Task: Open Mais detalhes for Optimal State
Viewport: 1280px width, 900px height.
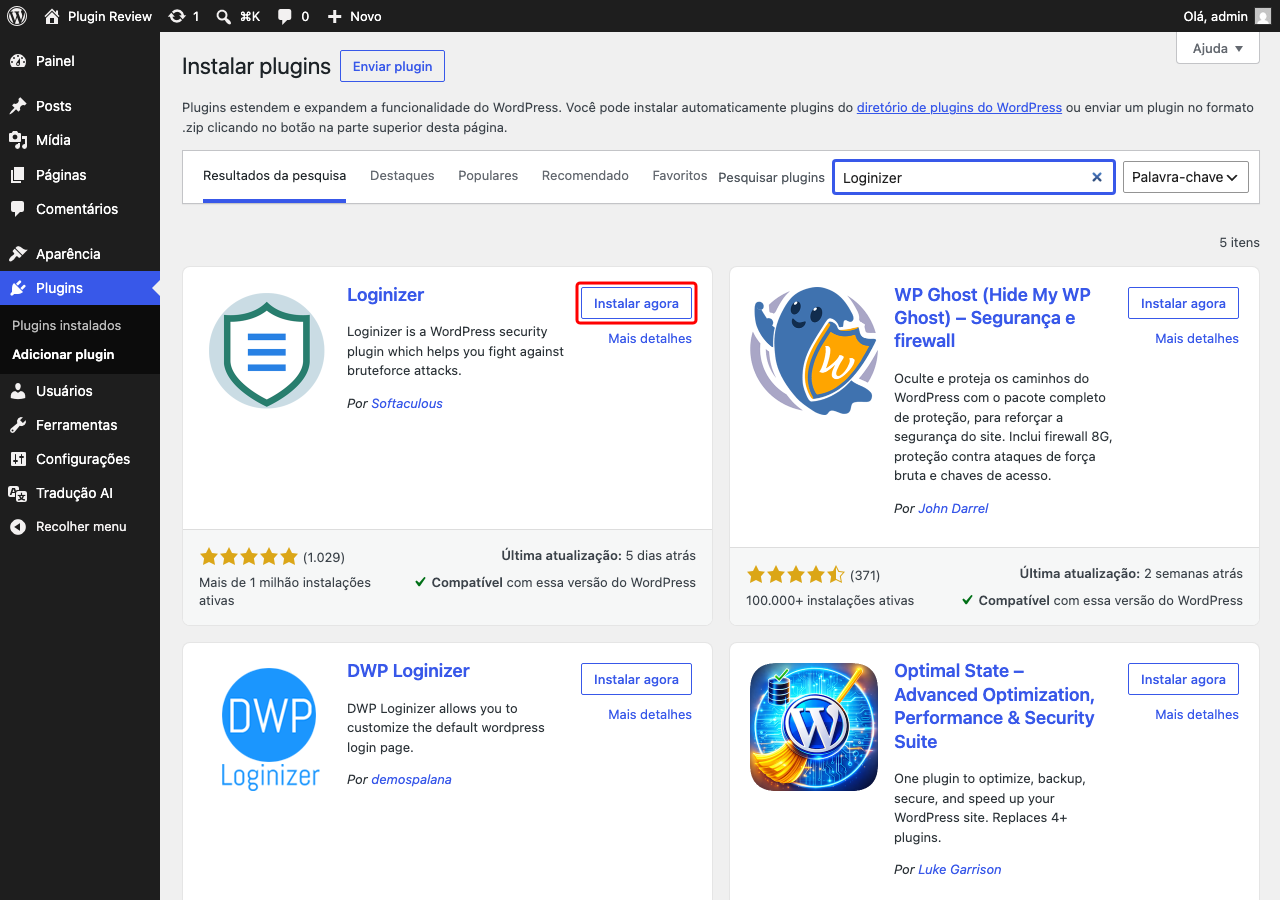Action: pos(1197,714)
